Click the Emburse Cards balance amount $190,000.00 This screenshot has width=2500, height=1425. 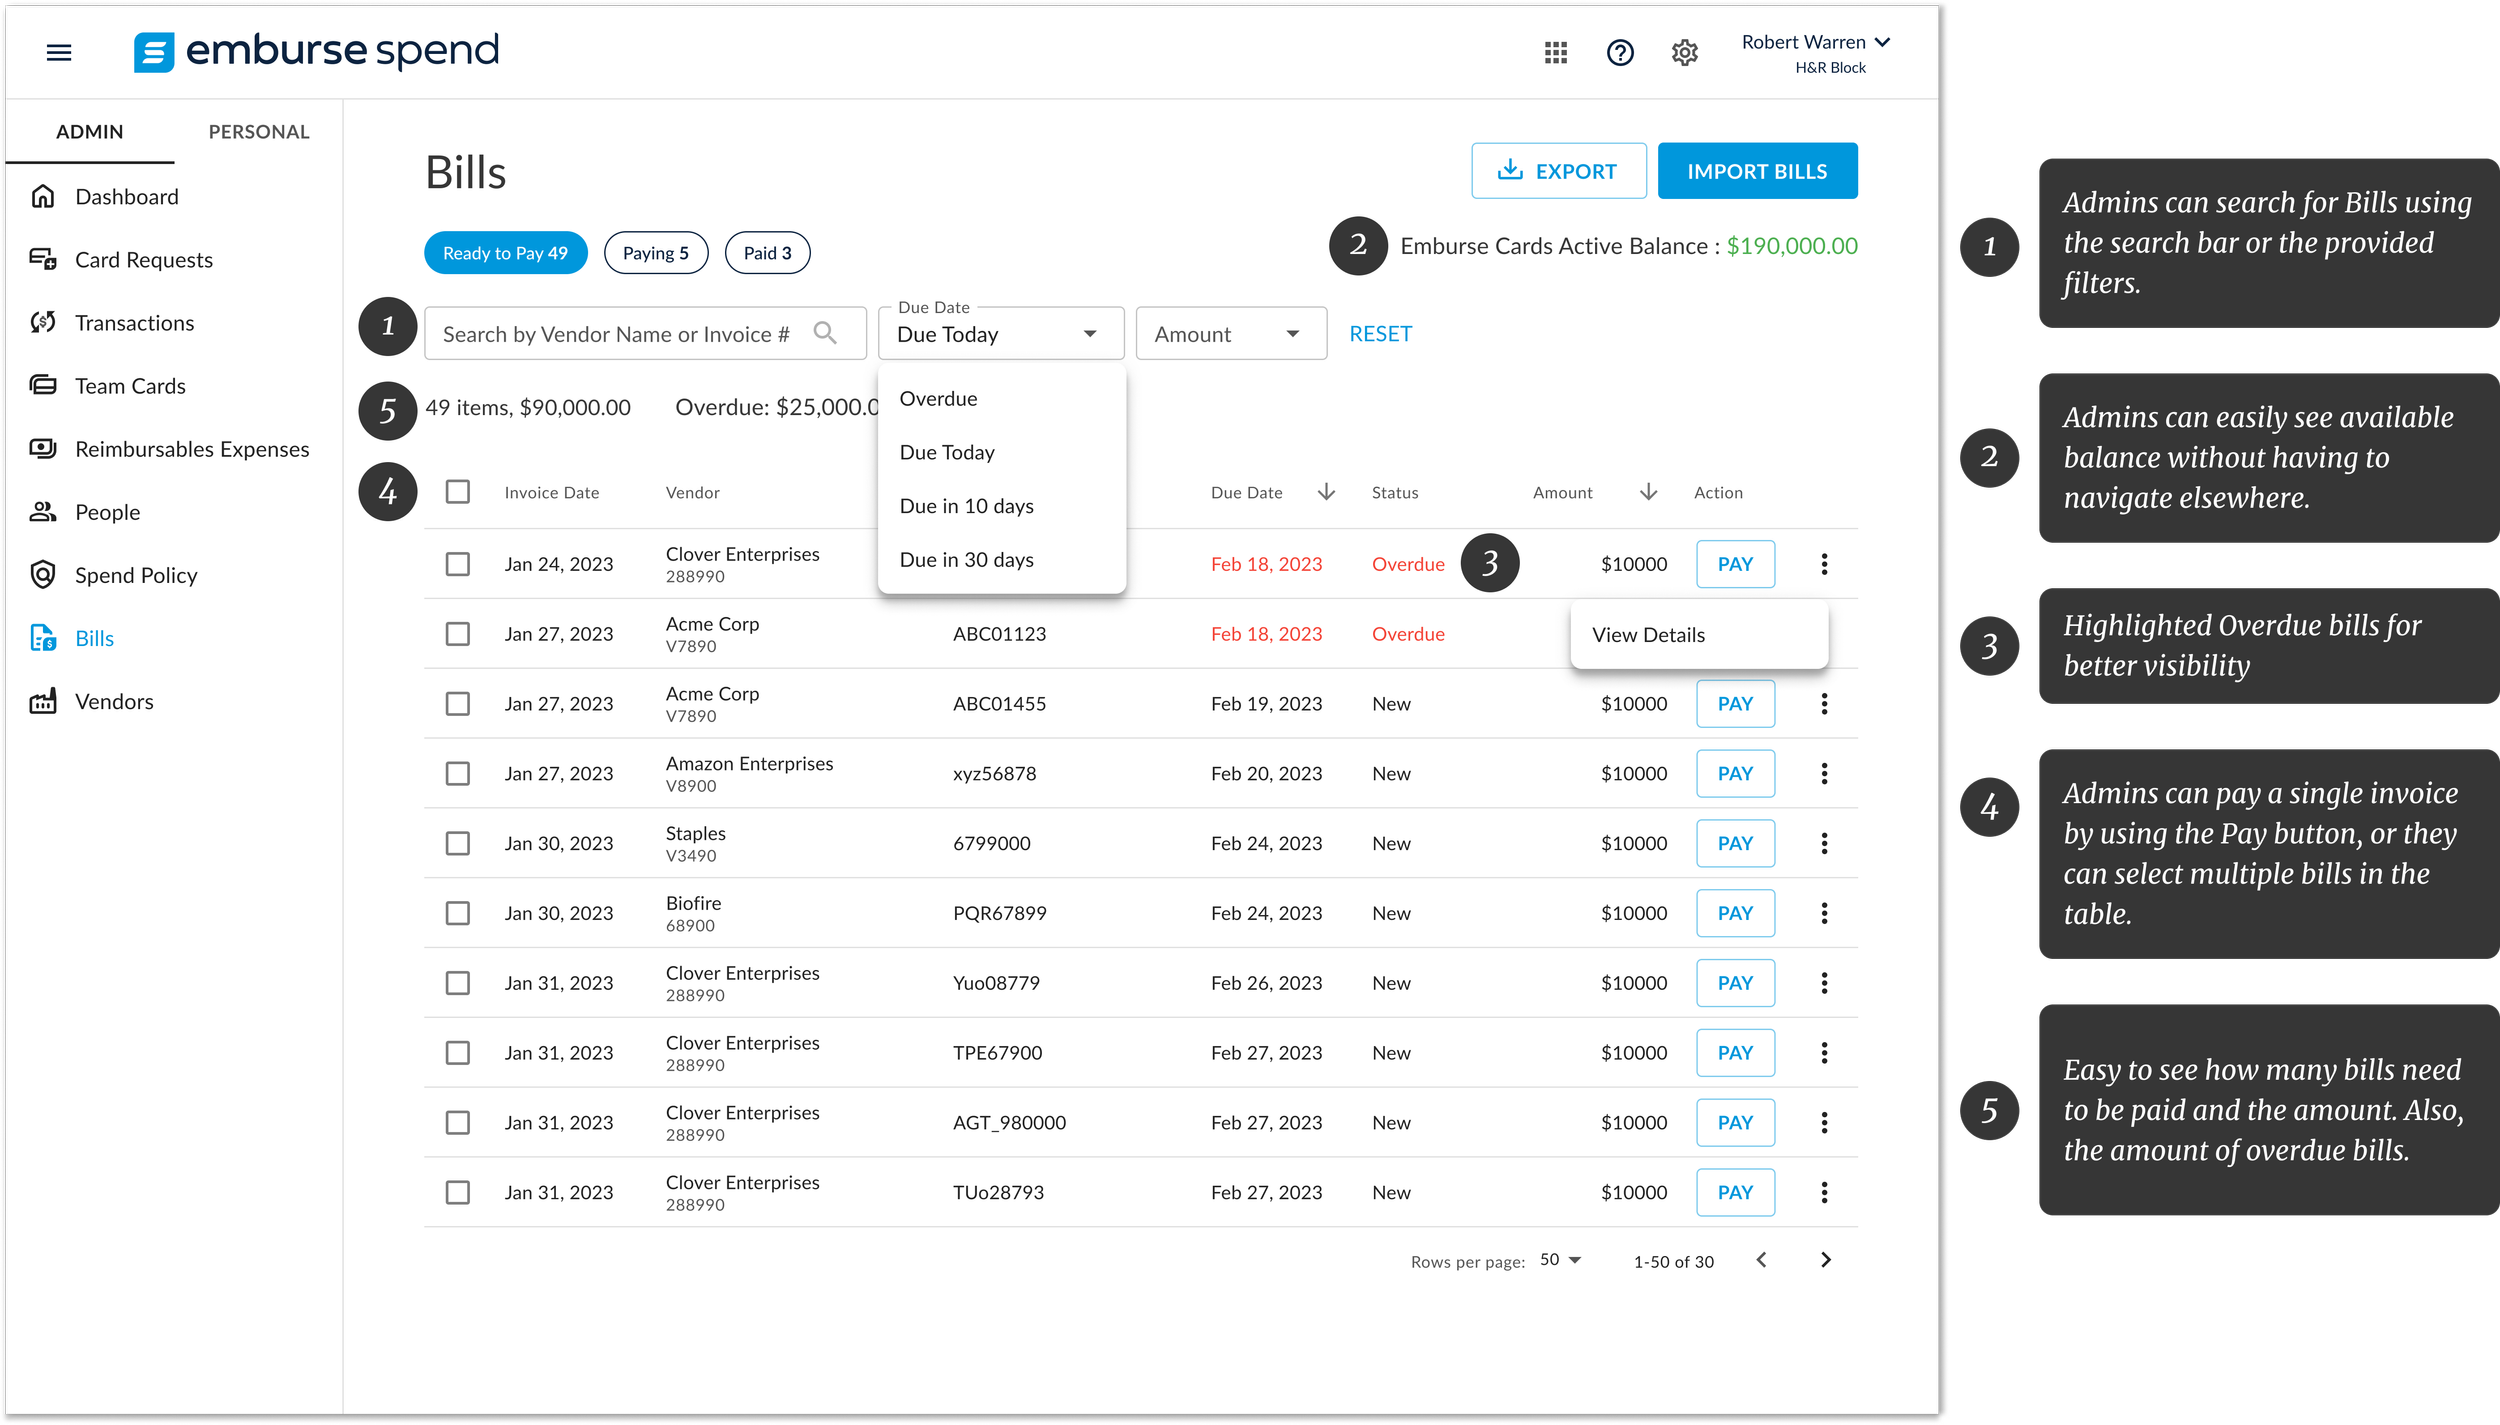(1791, 245)
